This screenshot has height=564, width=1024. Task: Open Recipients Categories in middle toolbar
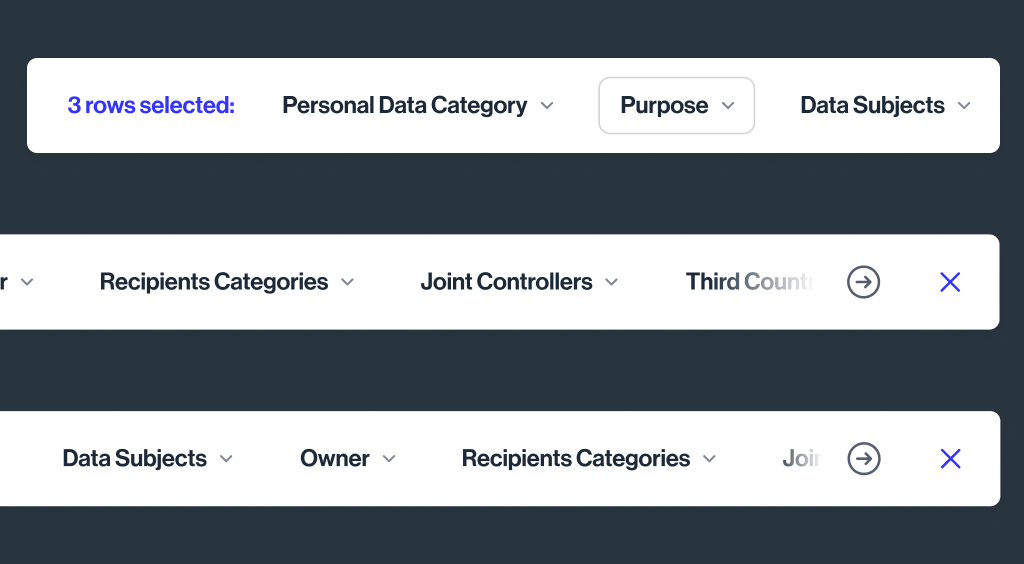(214, 283)
